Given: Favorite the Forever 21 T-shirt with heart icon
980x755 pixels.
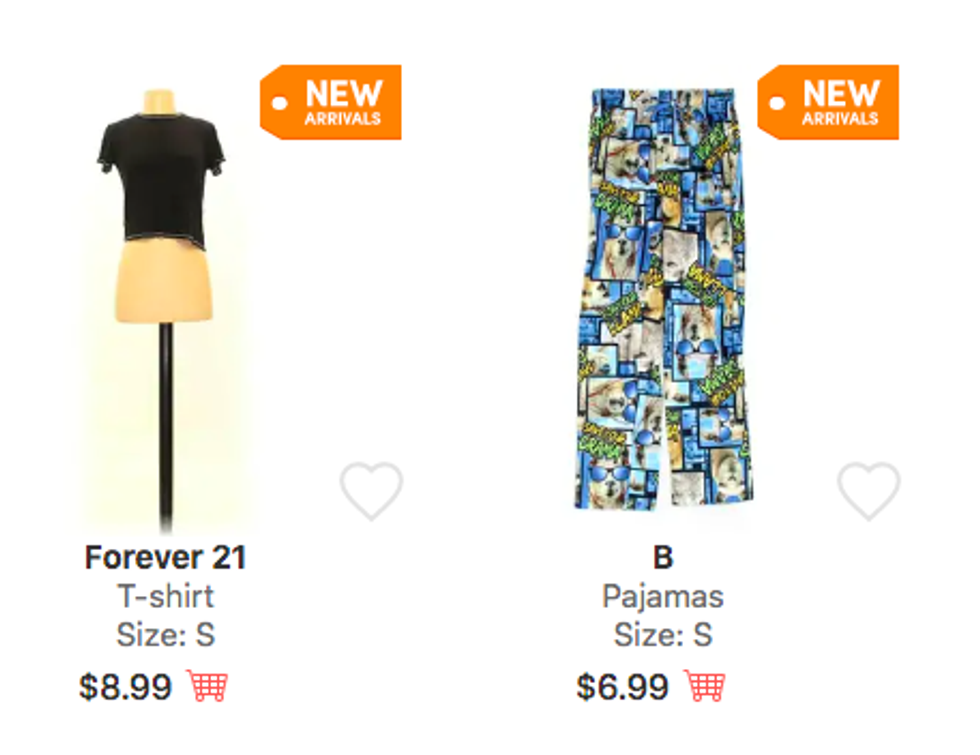Looking at the screenshot, I should click(371, 491).
